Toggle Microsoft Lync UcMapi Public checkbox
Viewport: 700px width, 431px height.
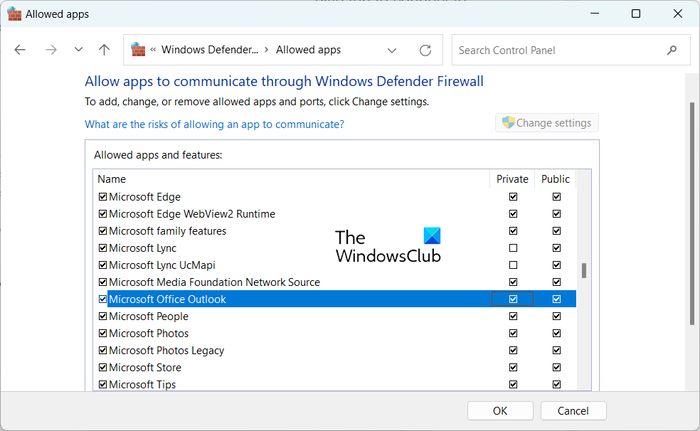click(x=556, y=265)
